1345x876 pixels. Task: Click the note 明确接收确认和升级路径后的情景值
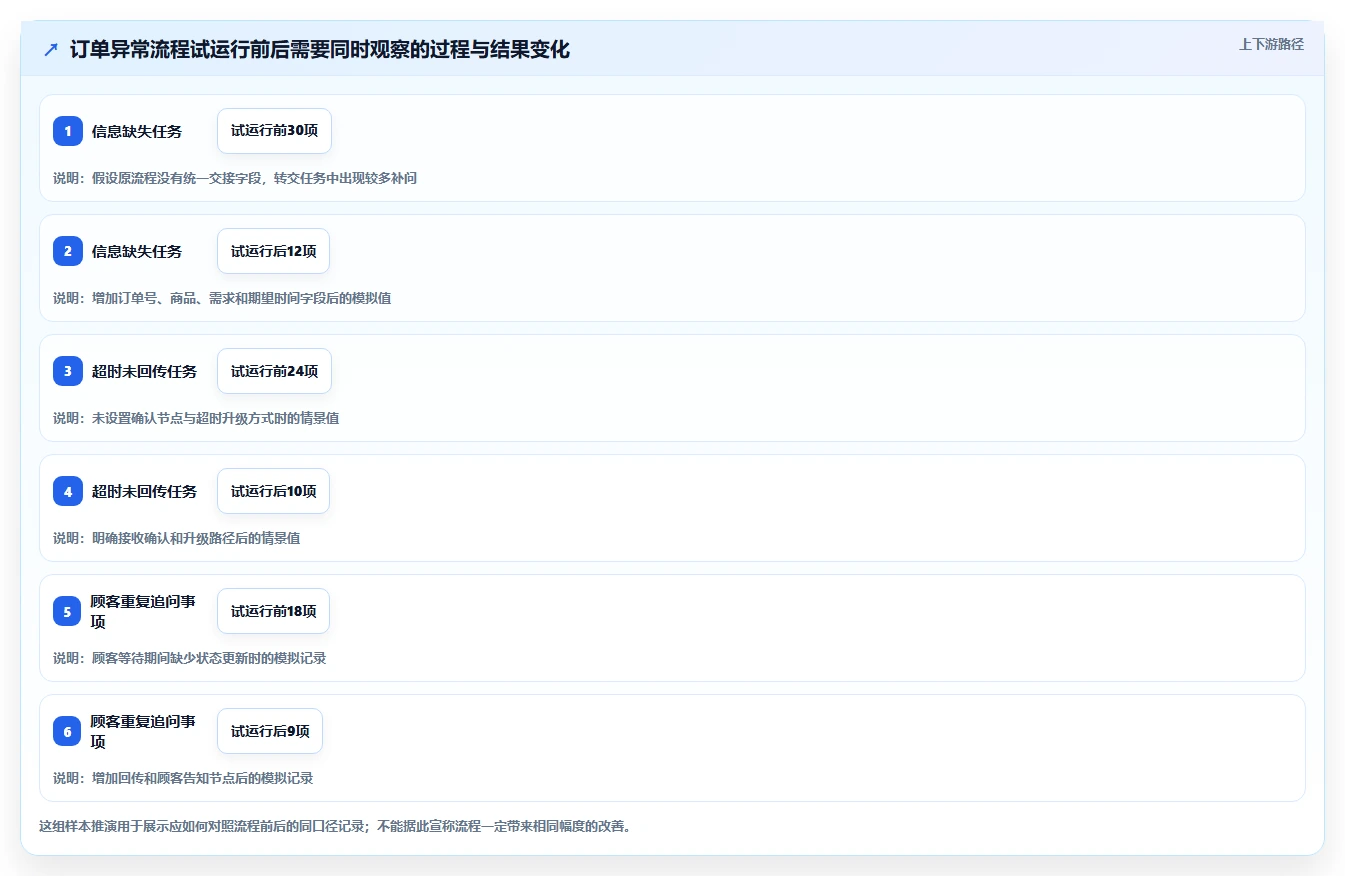point(177,538)
